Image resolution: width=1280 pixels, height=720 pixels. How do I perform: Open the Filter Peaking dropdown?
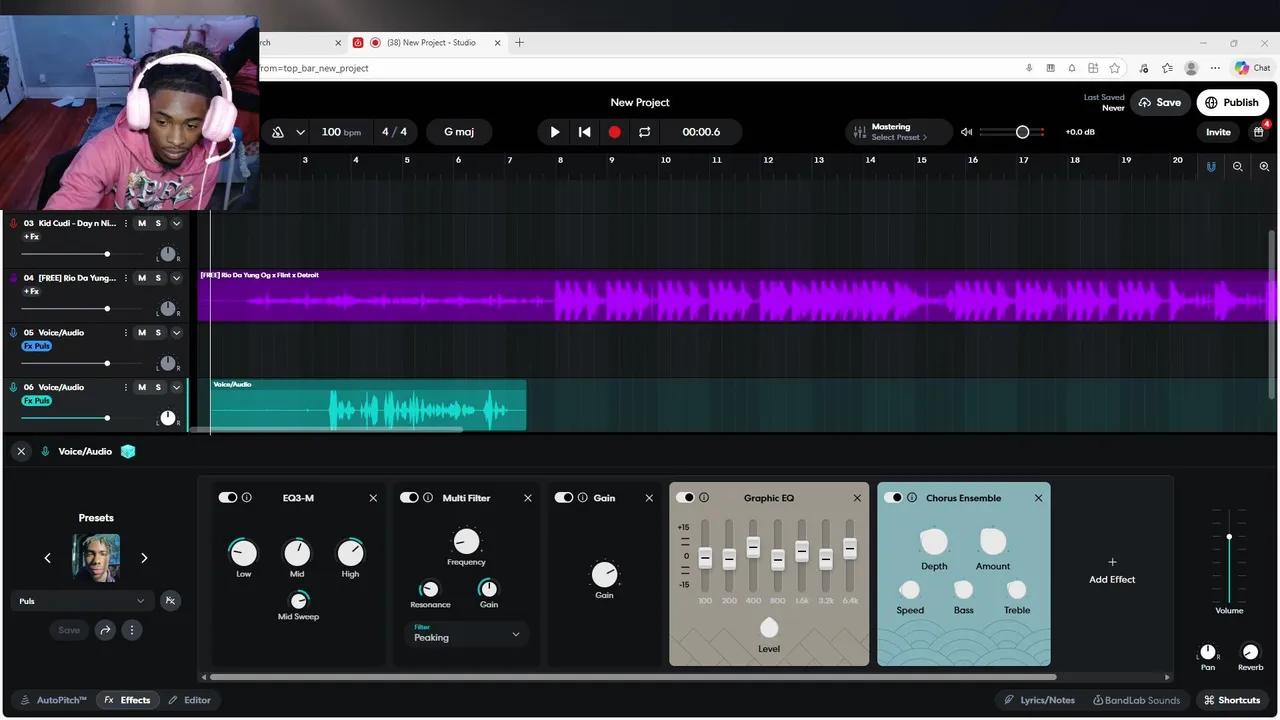tap(467, 633)
